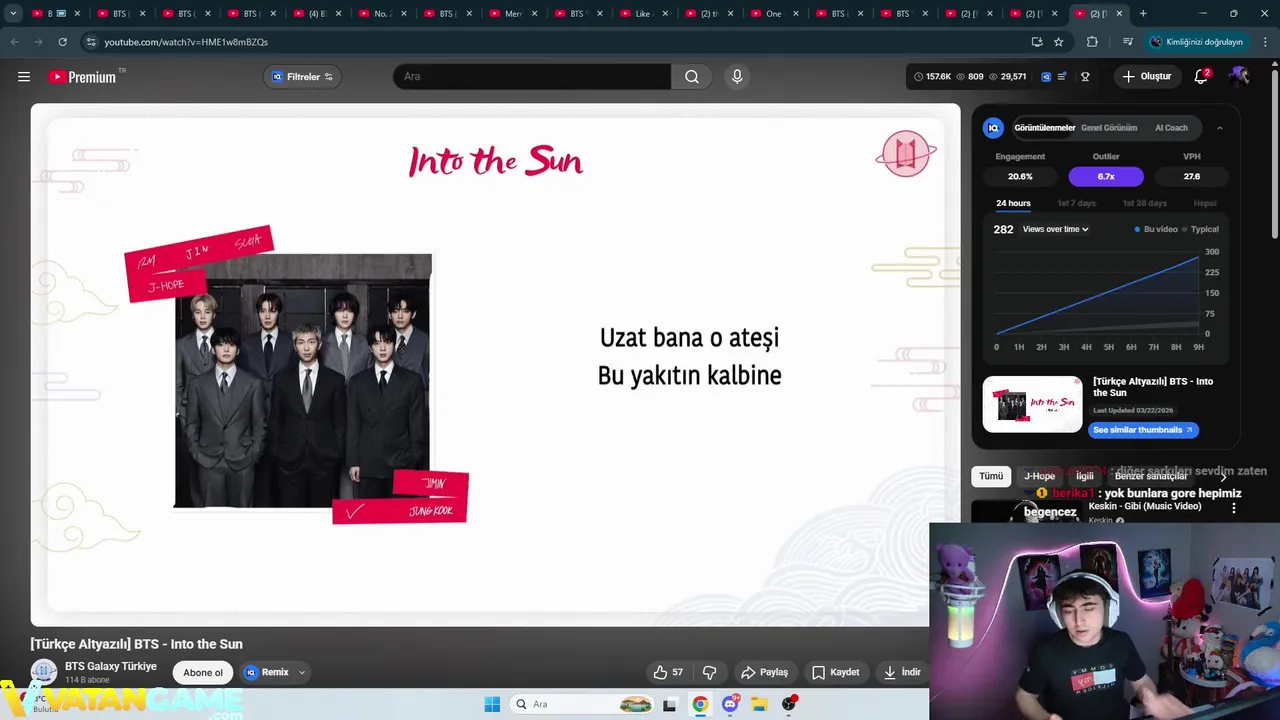Click the magnifier search submit button

click(x=692, y=77)
